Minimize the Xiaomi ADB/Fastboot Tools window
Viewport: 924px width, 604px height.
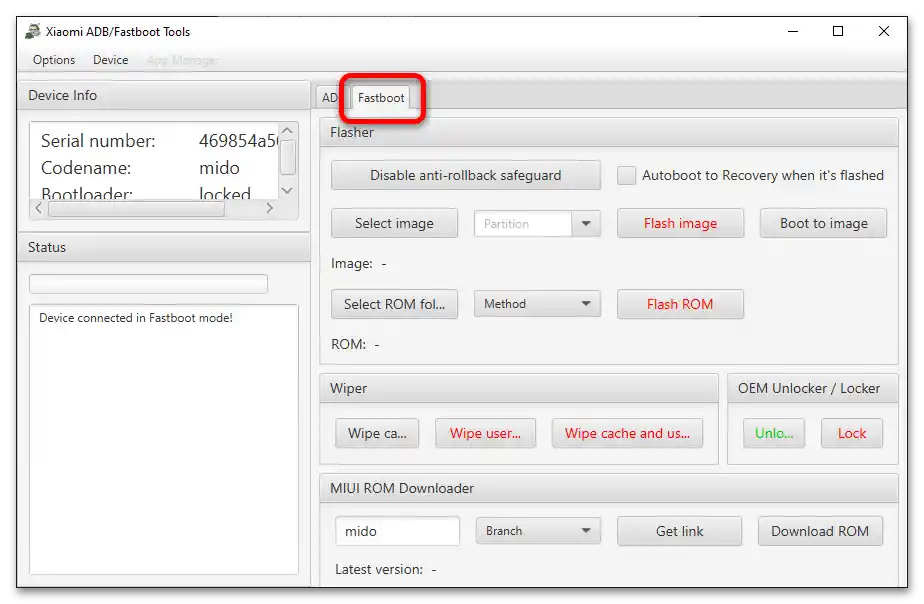pyautogui.click(x=793, y=31)
